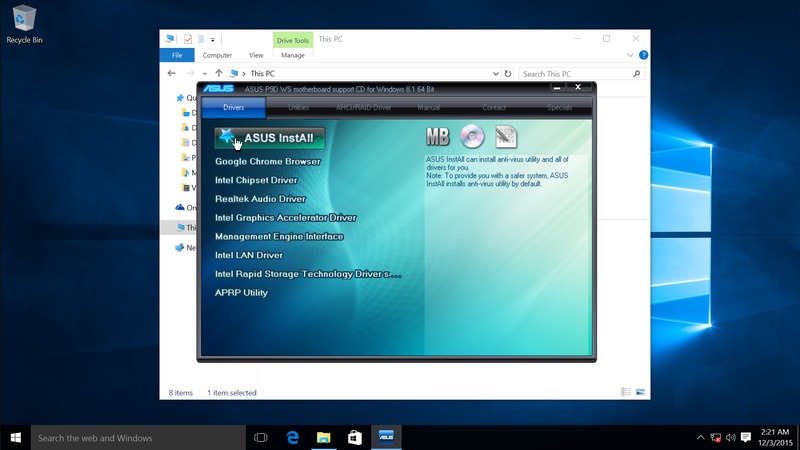This screenshot has height=450, width=800.
Task: Show hidden system tray icons
Action: pos(701,437)
